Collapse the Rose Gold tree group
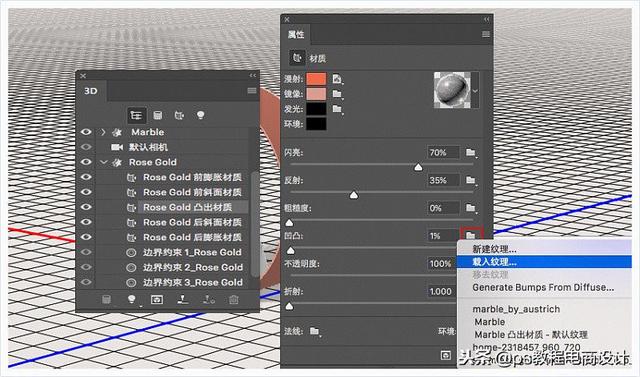Viewport: 640px width, 377px height. [104, 162]
